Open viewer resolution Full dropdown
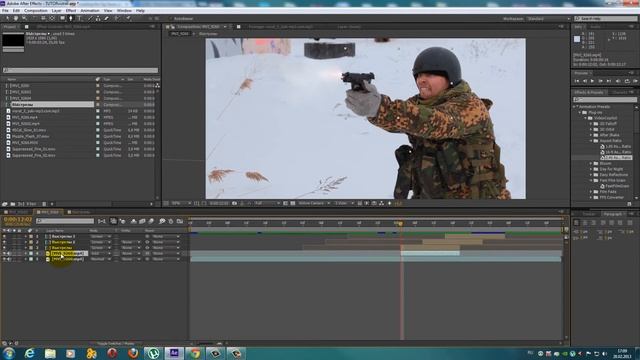640x360 pixels. pyautogui.click(x=267, y=203)
